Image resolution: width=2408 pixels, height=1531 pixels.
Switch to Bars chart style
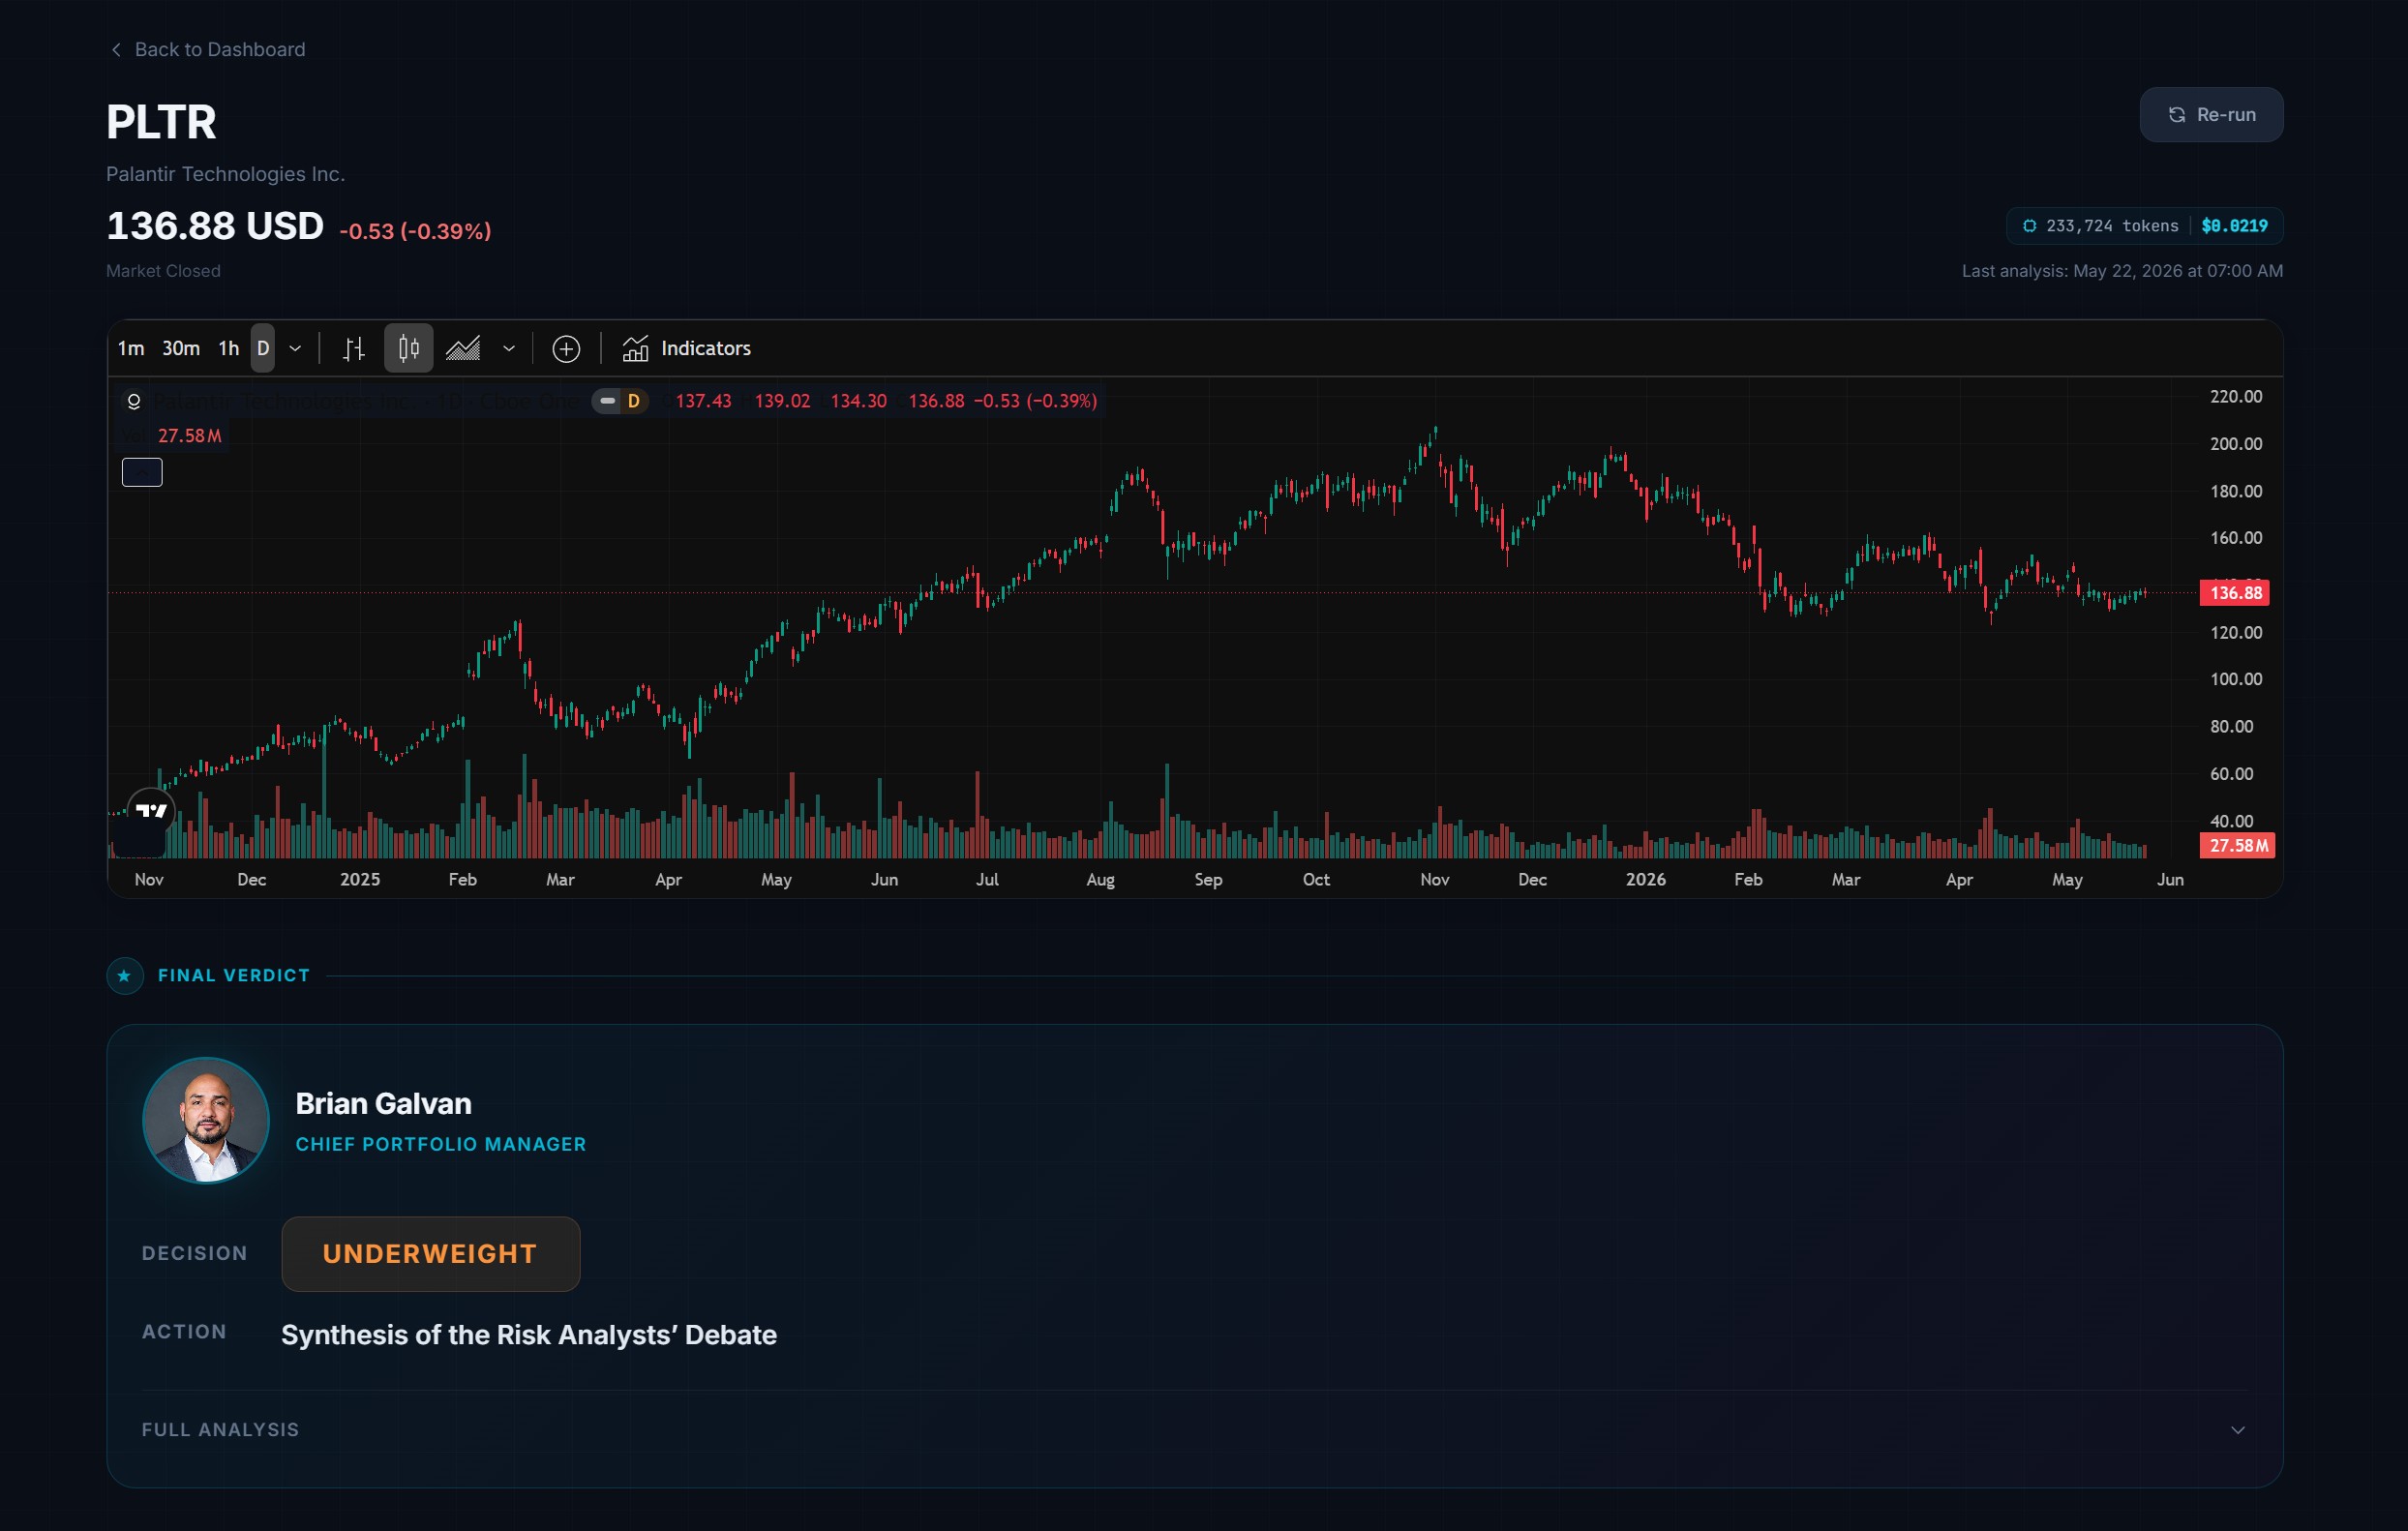point(354,348)
